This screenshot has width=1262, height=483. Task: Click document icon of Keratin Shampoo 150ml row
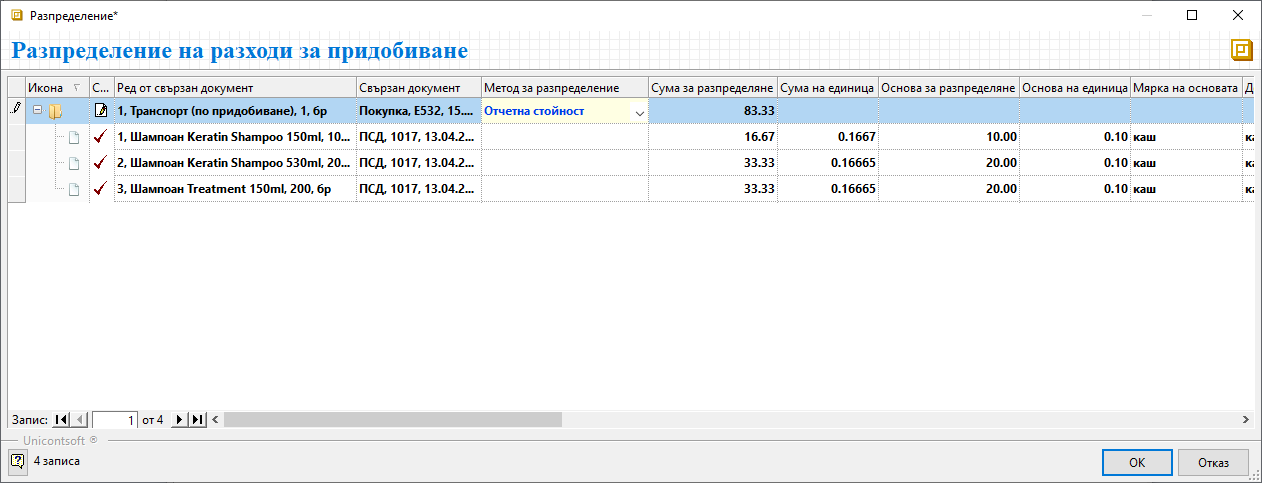click(73, 137)
